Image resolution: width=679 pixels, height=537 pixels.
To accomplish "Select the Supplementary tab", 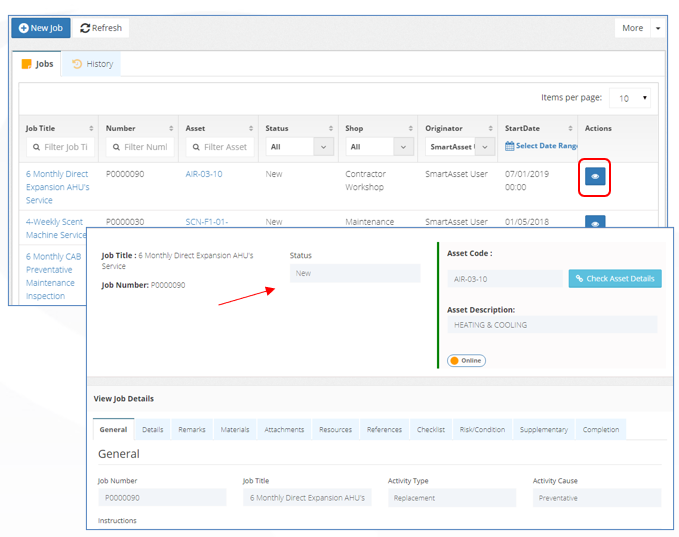I will [544, 429].
